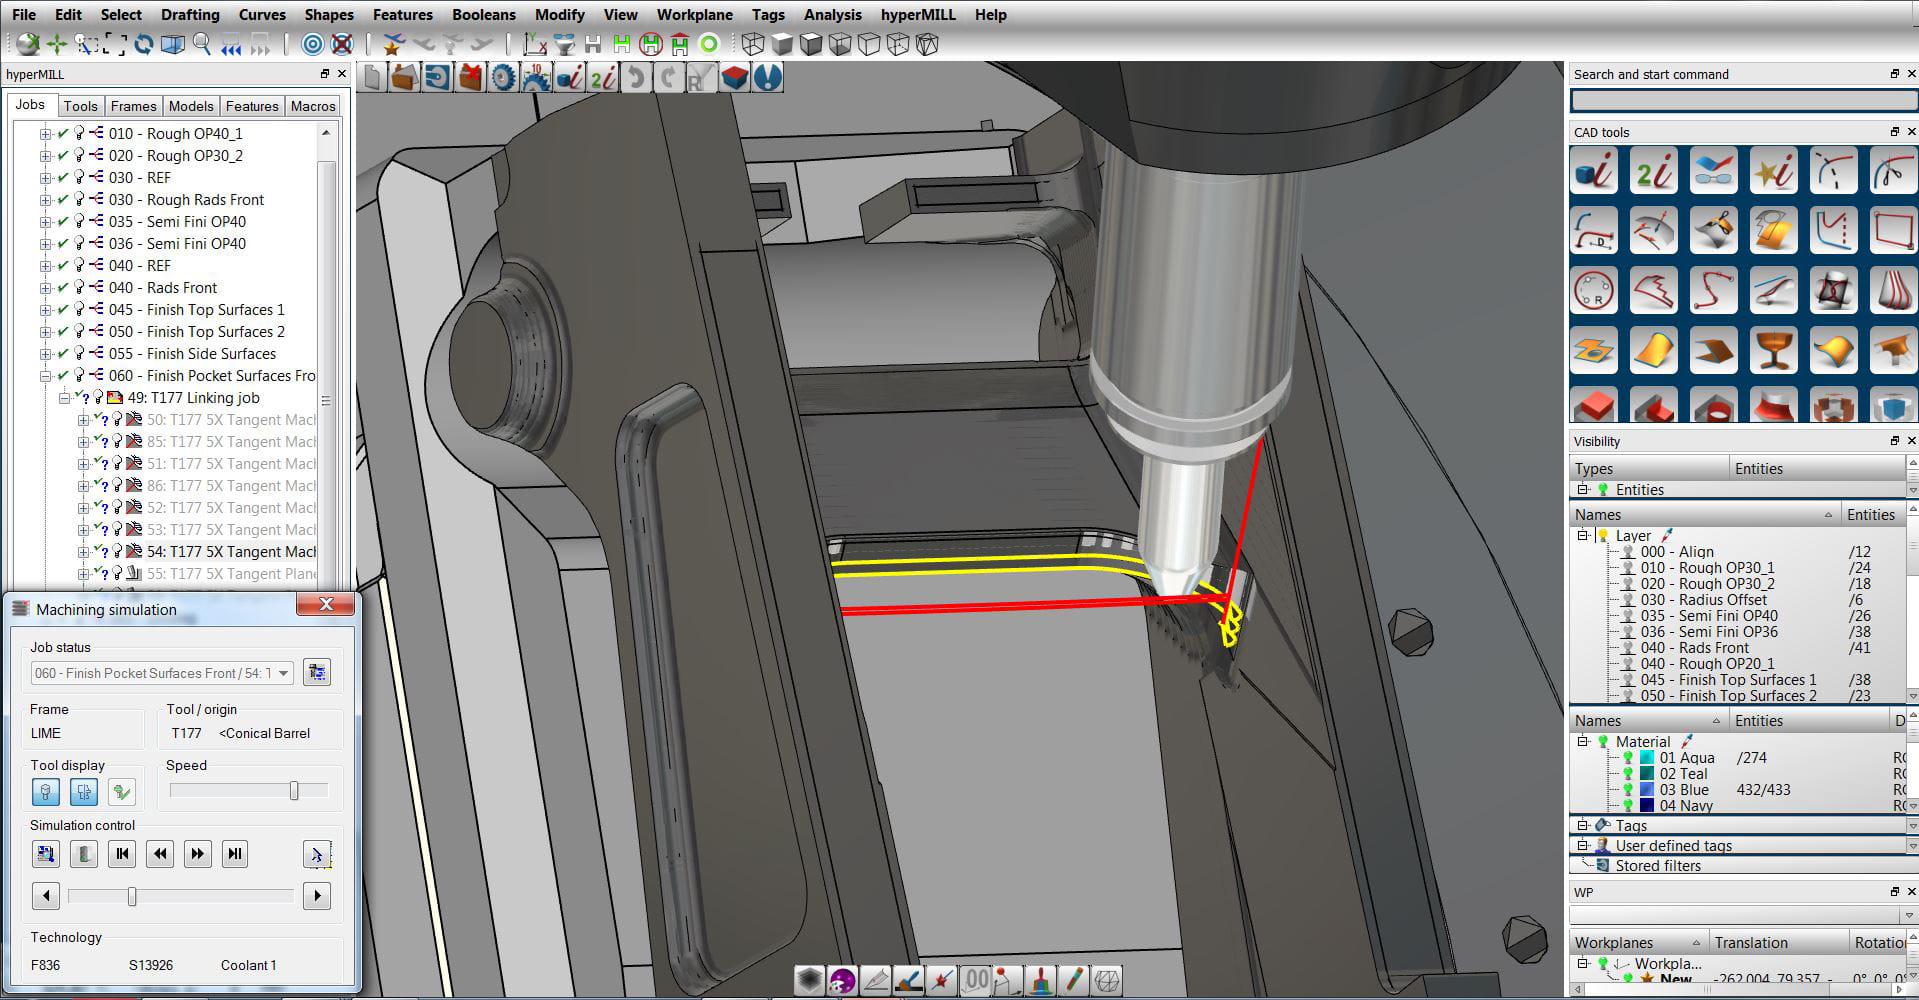Expand the User defined tags node
Image resolution: width=1919 pixels, height=1000 pixels.
1583,846
